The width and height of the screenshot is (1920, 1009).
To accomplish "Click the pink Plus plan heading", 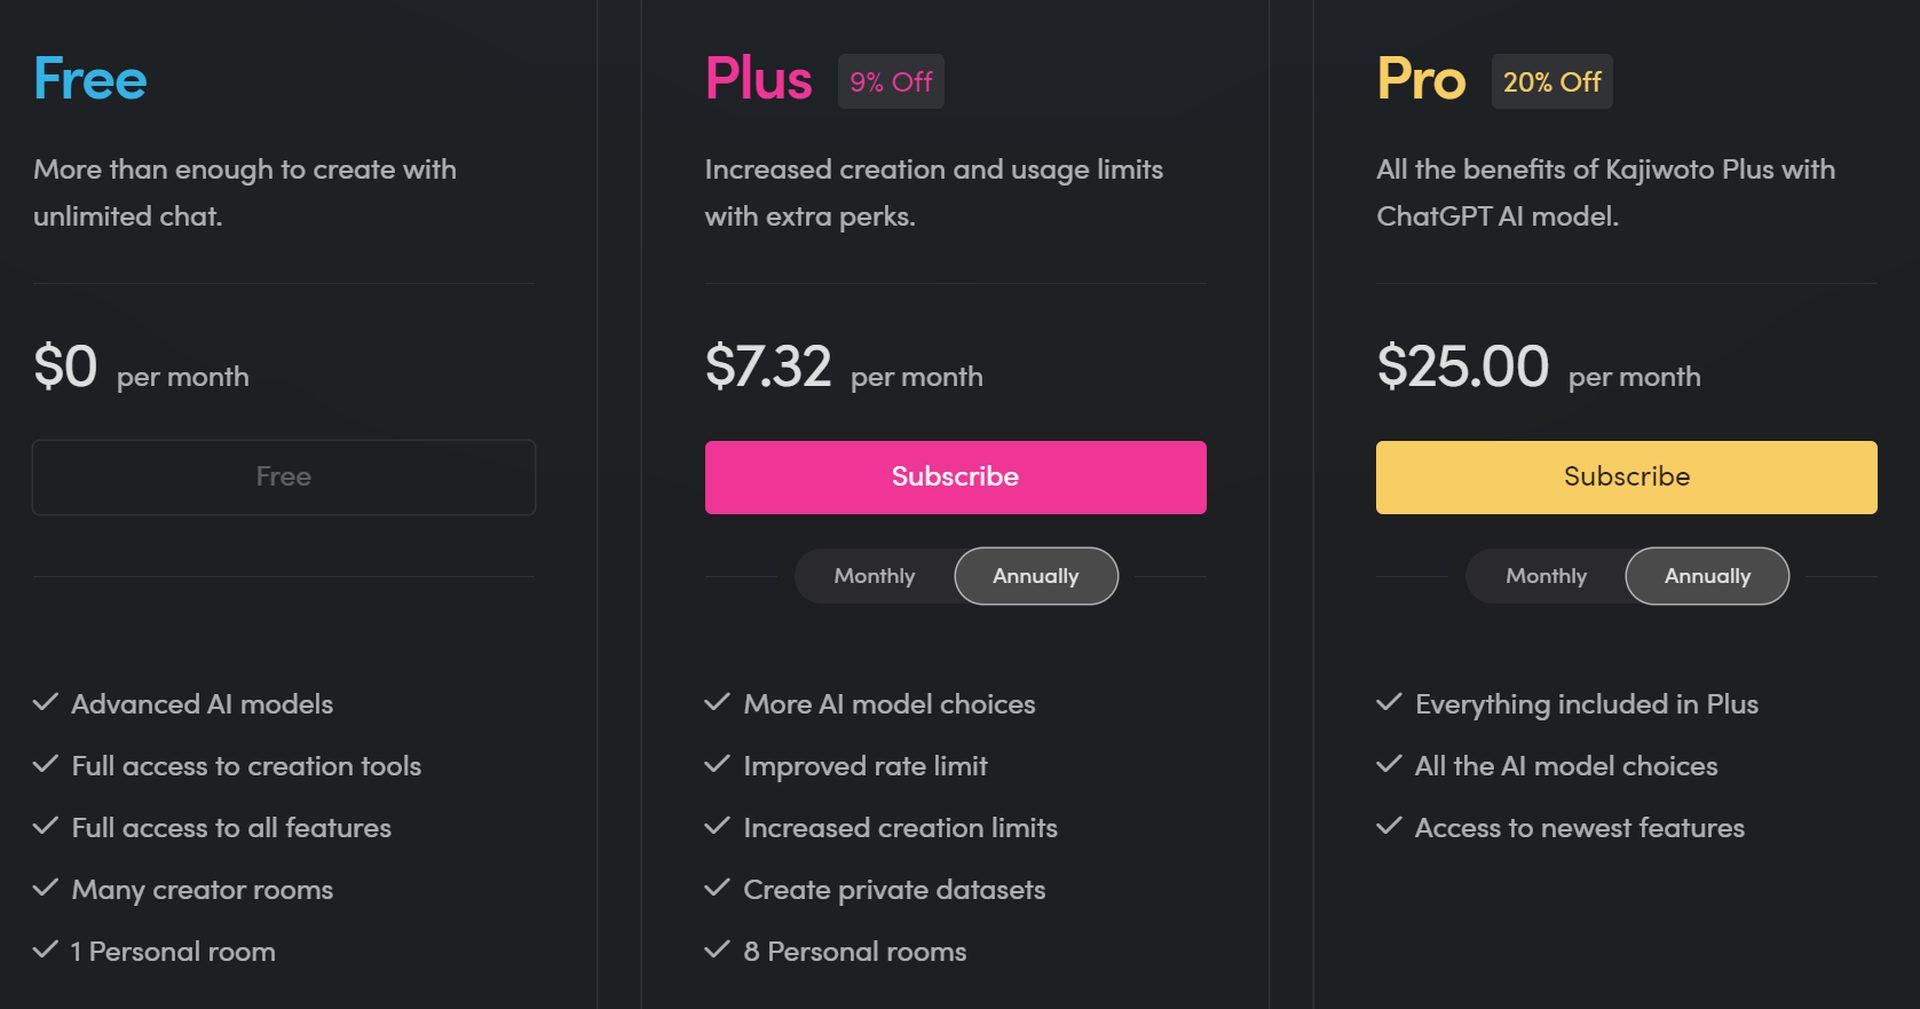I will tap(758, 79).
